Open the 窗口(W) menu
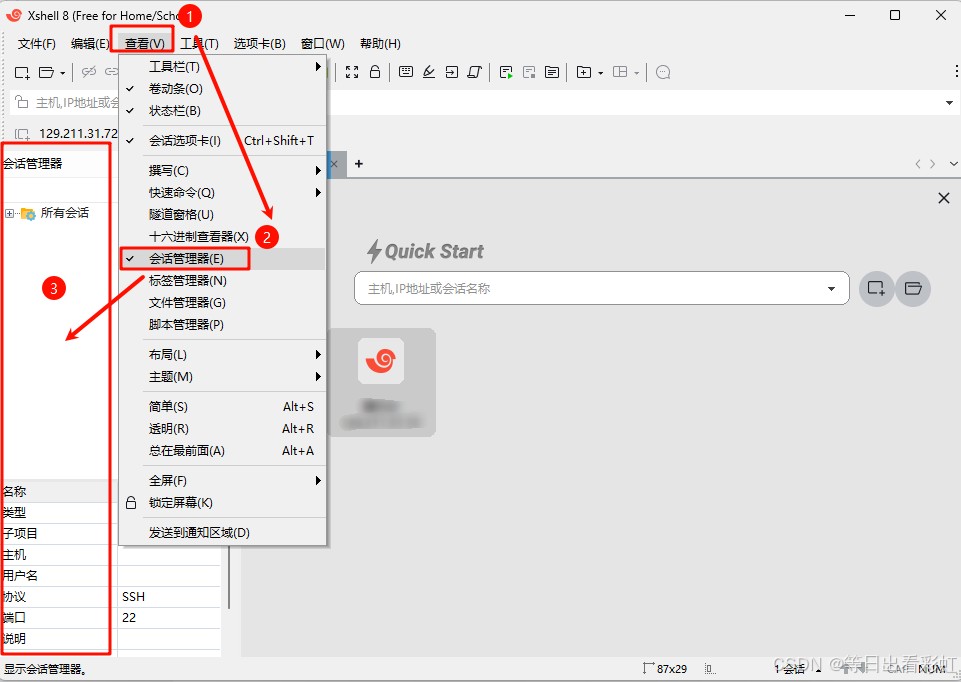Image resolution: width=961 pixels, height=682 pixels. point(322,44)
